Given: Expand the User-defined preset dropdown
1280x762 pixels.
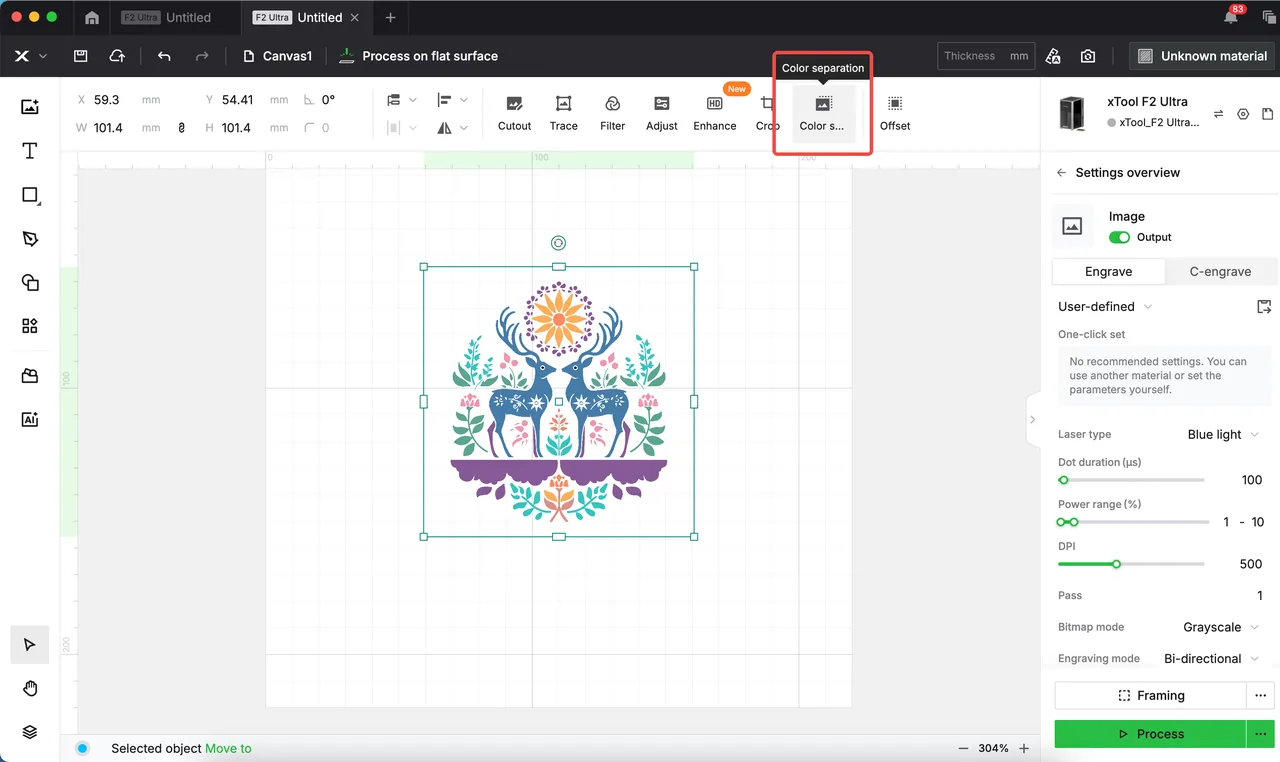Looking at the screenshot, I should pyautogui.click(x=1105, y=307).
